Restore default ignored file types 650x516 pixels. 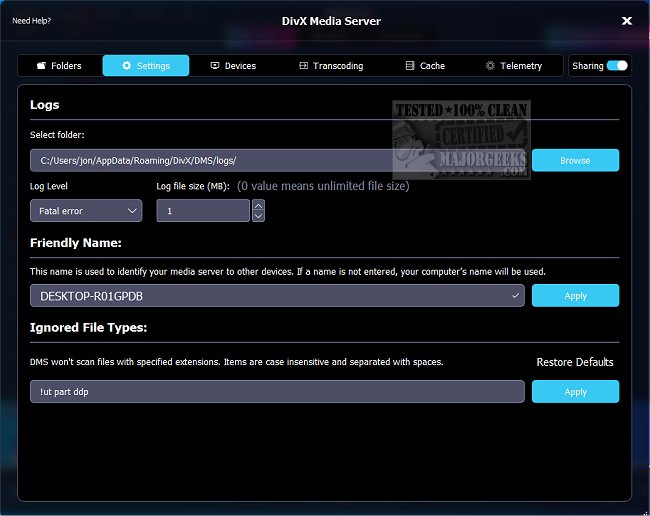pyautogui.click(x=575, y=362)
